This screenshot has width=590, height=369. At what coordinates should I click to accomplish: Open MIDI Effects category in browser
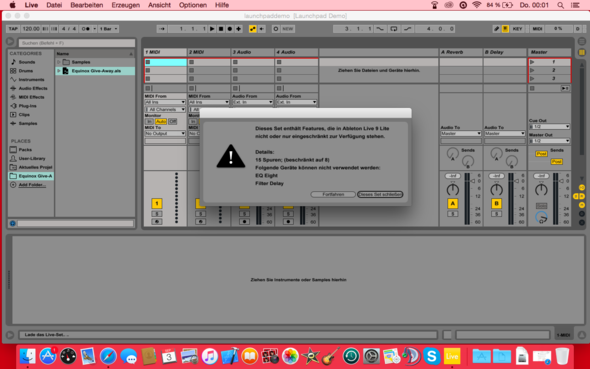[x=31, y=97]
